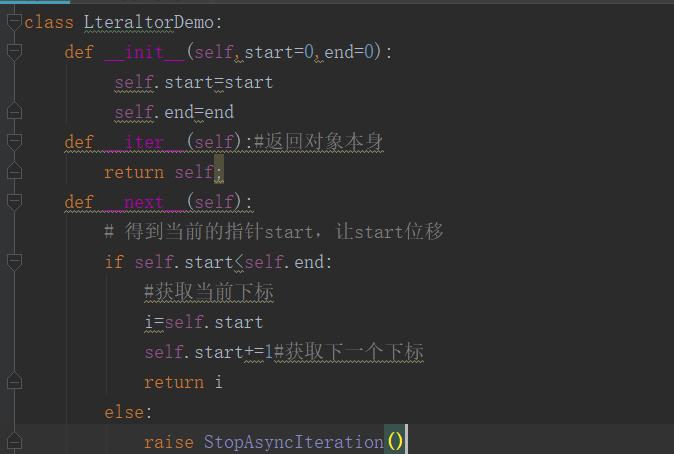This screenshot has height=454, width=674.
Task: Click the comment 返回对象本身
Action: coord(323,142)
